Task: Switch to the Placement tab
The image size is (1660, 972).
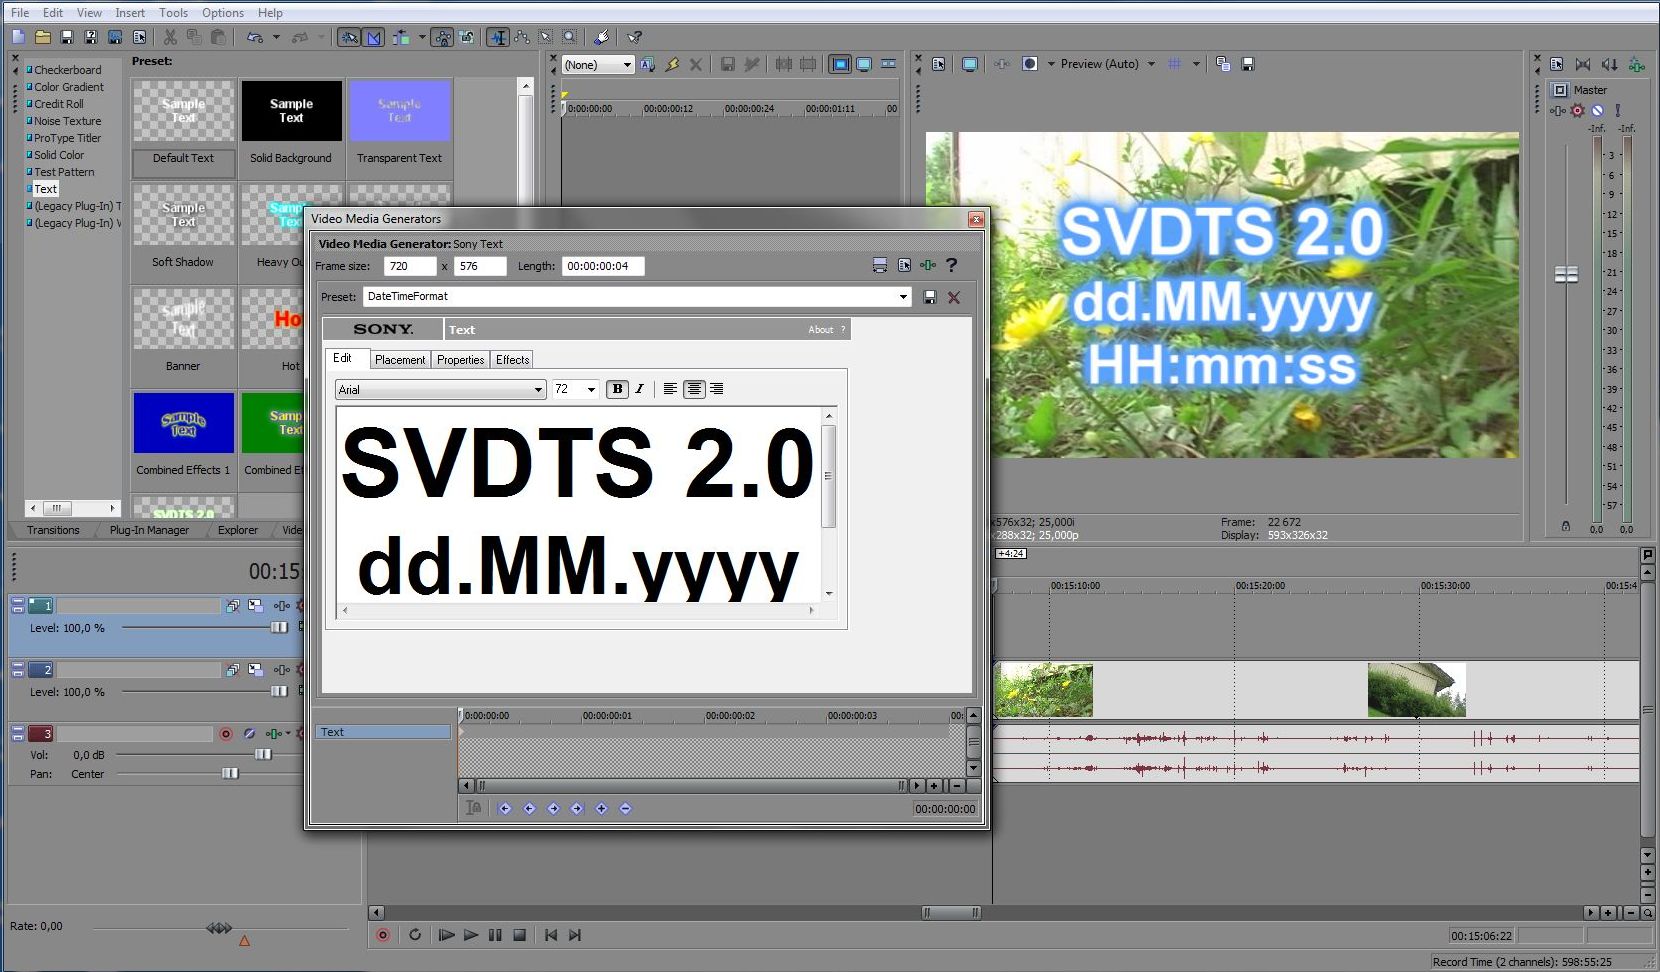Action: pos(400,360)
